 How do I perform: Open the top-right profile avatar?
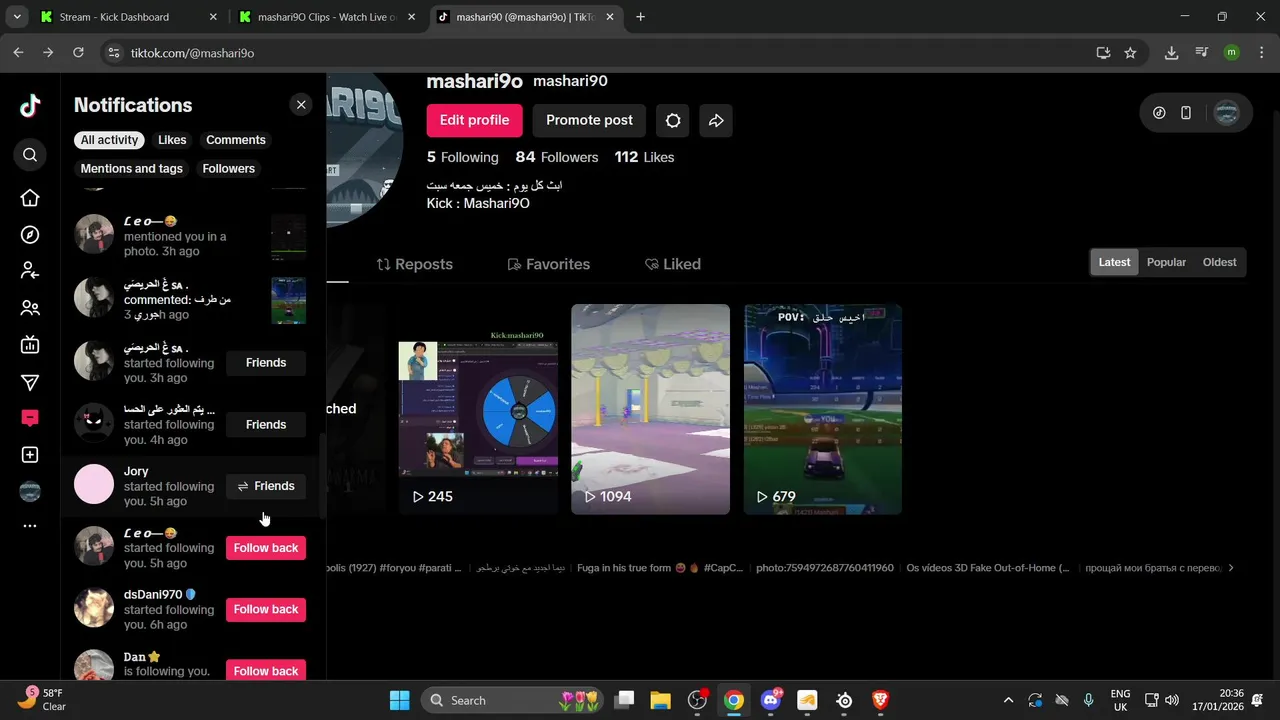(x=1226, y=113)
